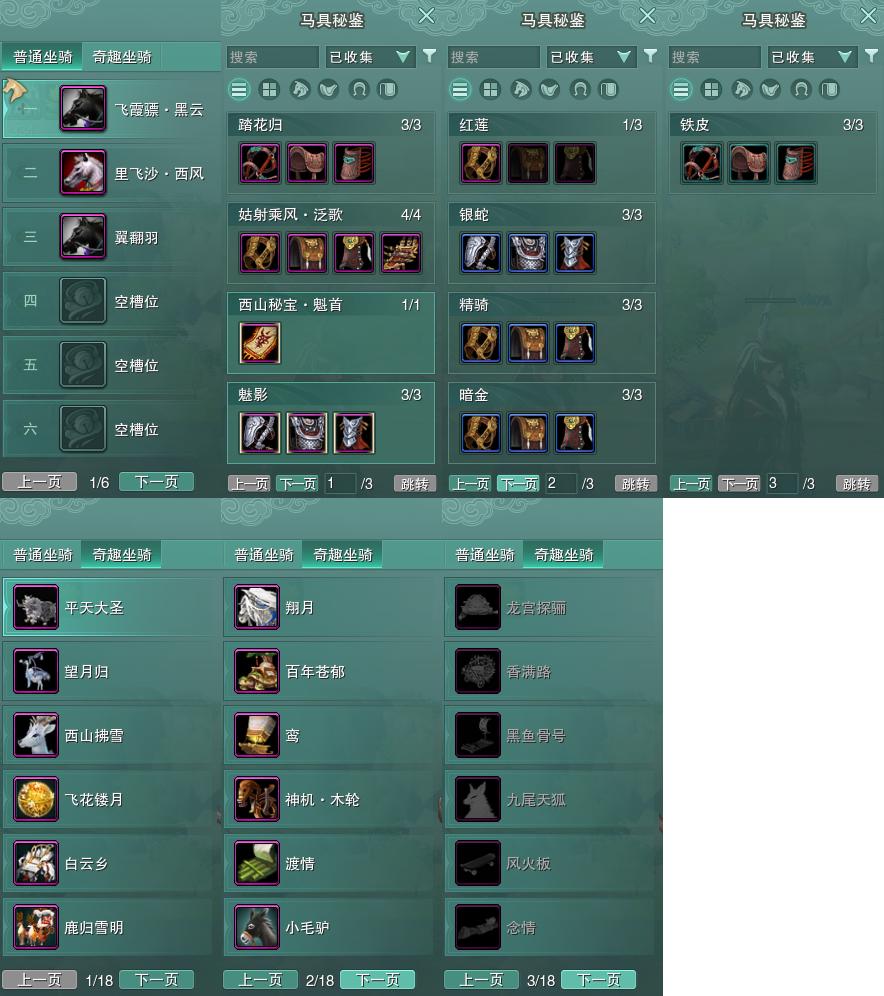Select the 飞花镂月 golden orb mount
Image resolution: width=884 pixels, height=996 pixels.
coord(36,799)
